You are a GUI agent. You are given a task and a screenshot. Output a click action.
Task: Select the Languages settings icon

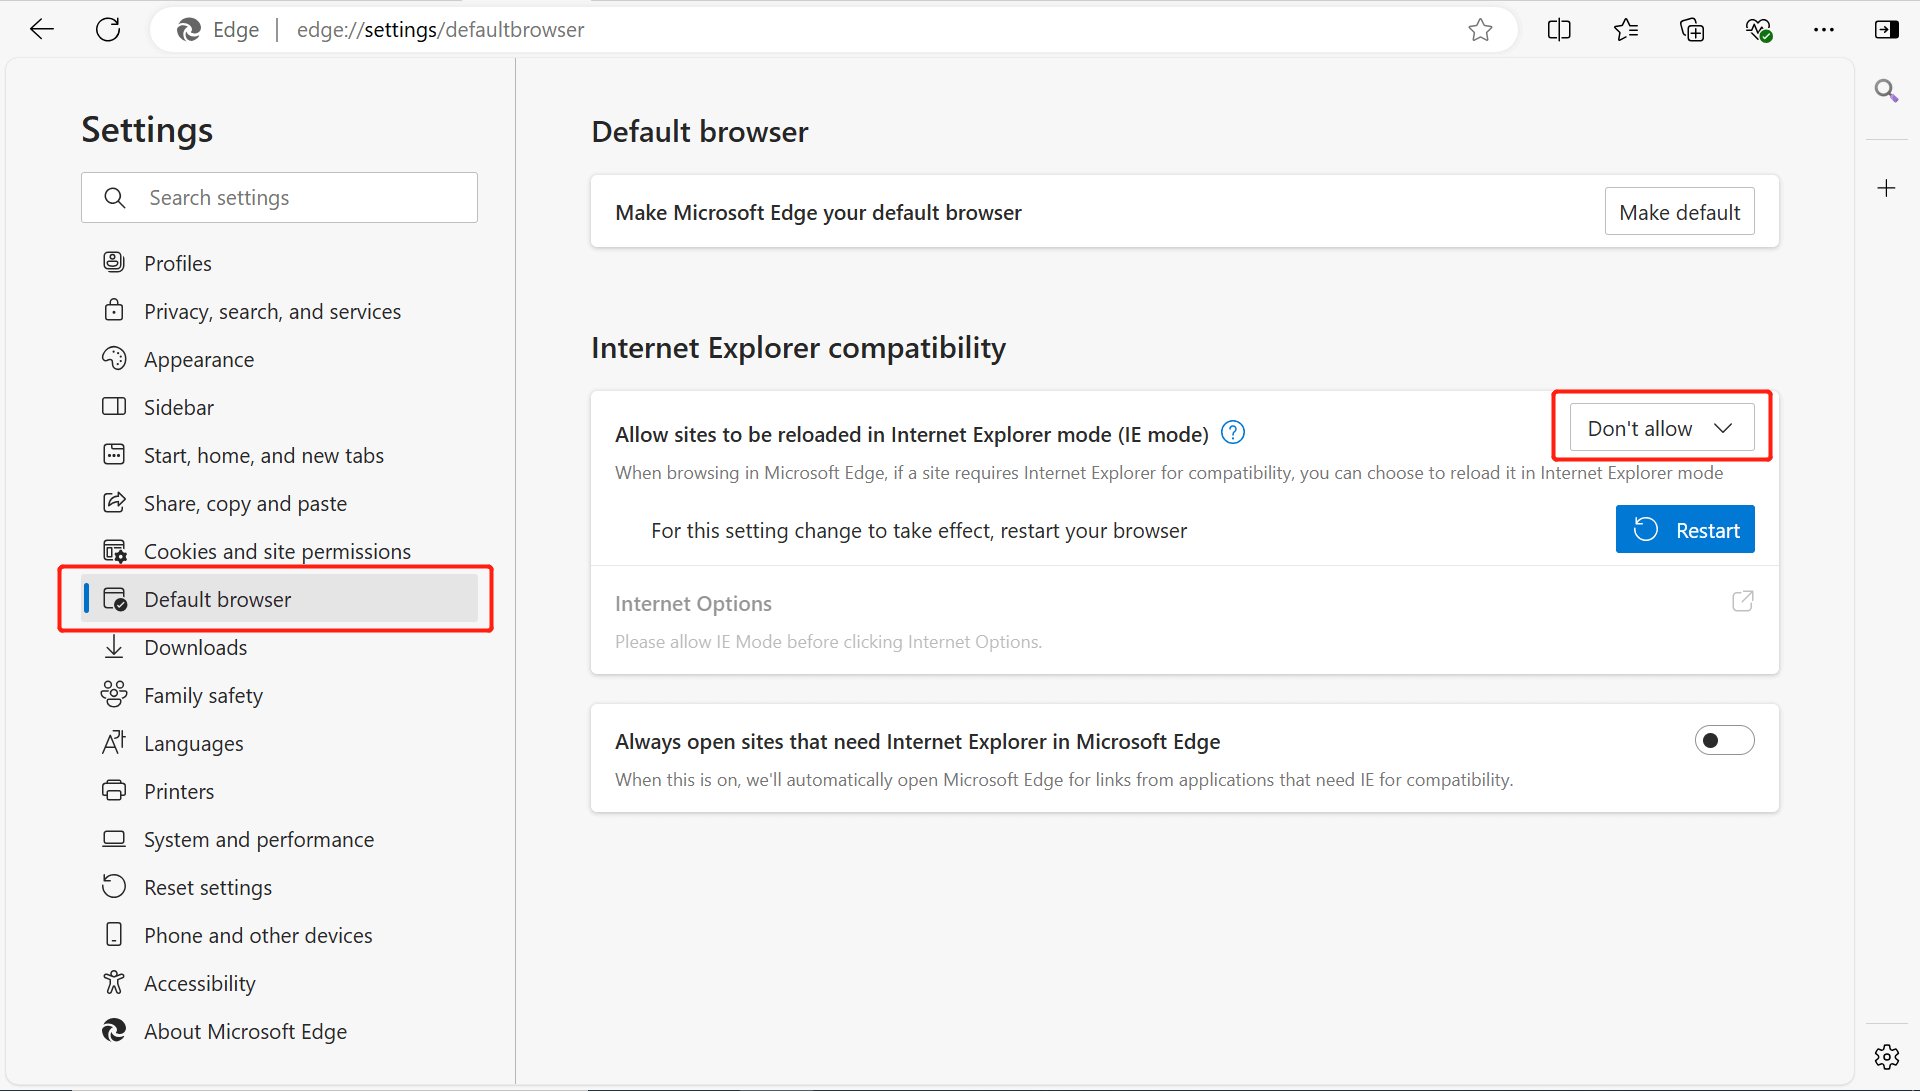click(x=115, y=743)
